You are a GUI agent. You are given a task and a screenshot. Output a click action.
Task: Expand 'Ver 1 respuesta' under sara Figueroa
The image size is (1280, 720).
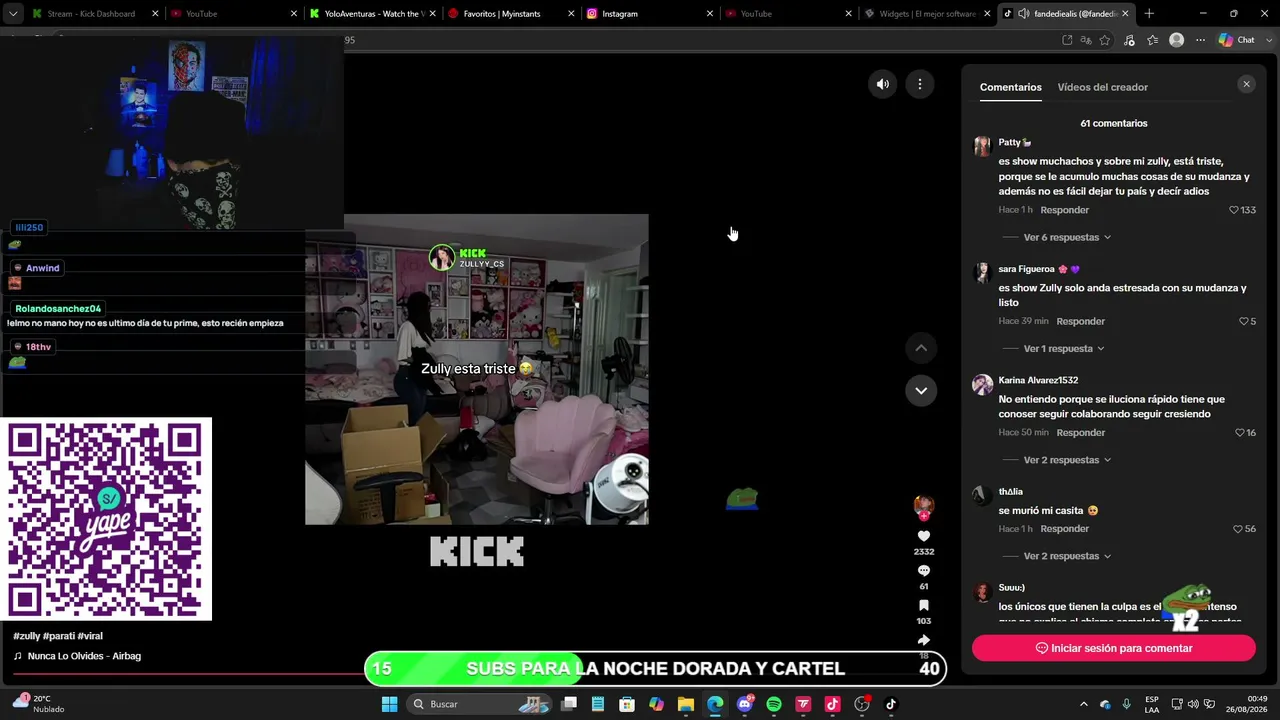[1064, 349]
